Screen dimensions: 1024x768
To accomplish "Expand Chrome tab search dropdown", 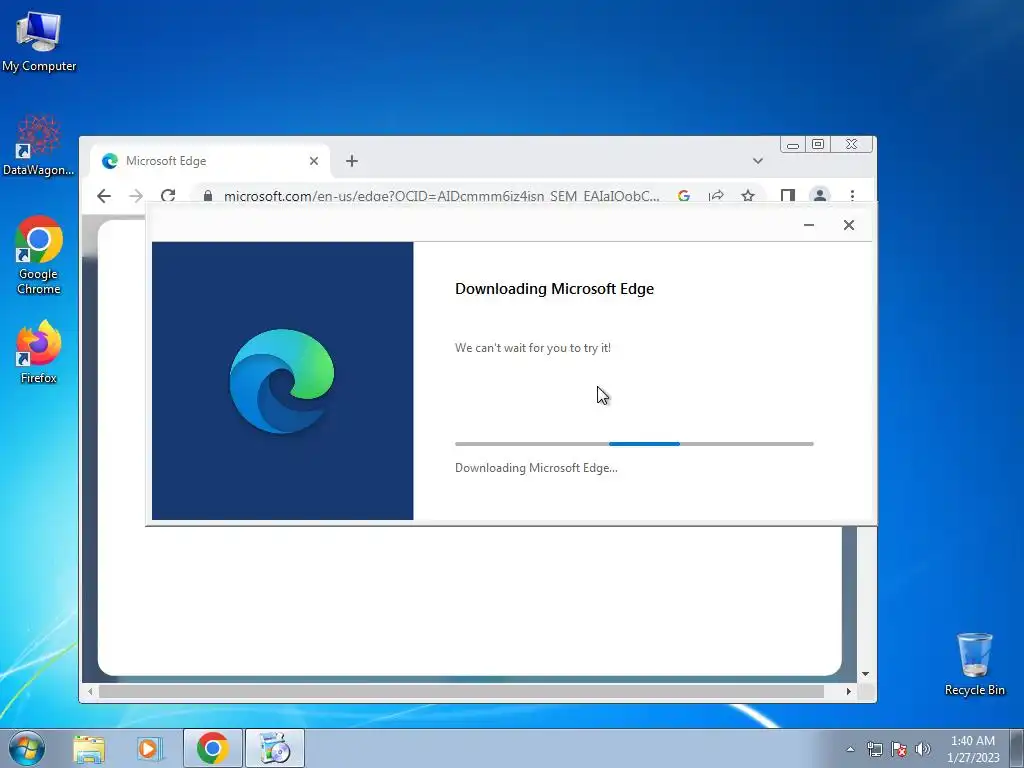I will (758, 161).
